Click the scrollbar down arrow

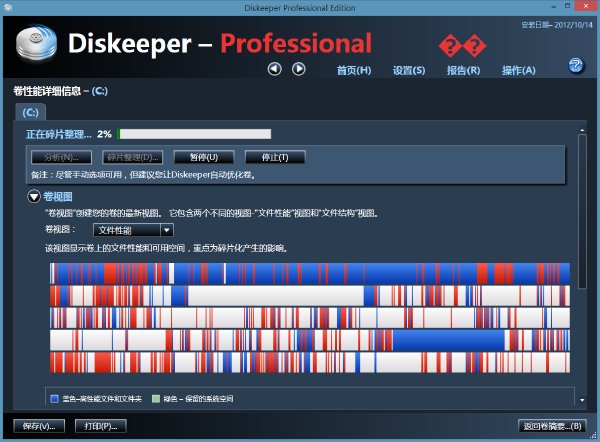[x=582, y=400]
